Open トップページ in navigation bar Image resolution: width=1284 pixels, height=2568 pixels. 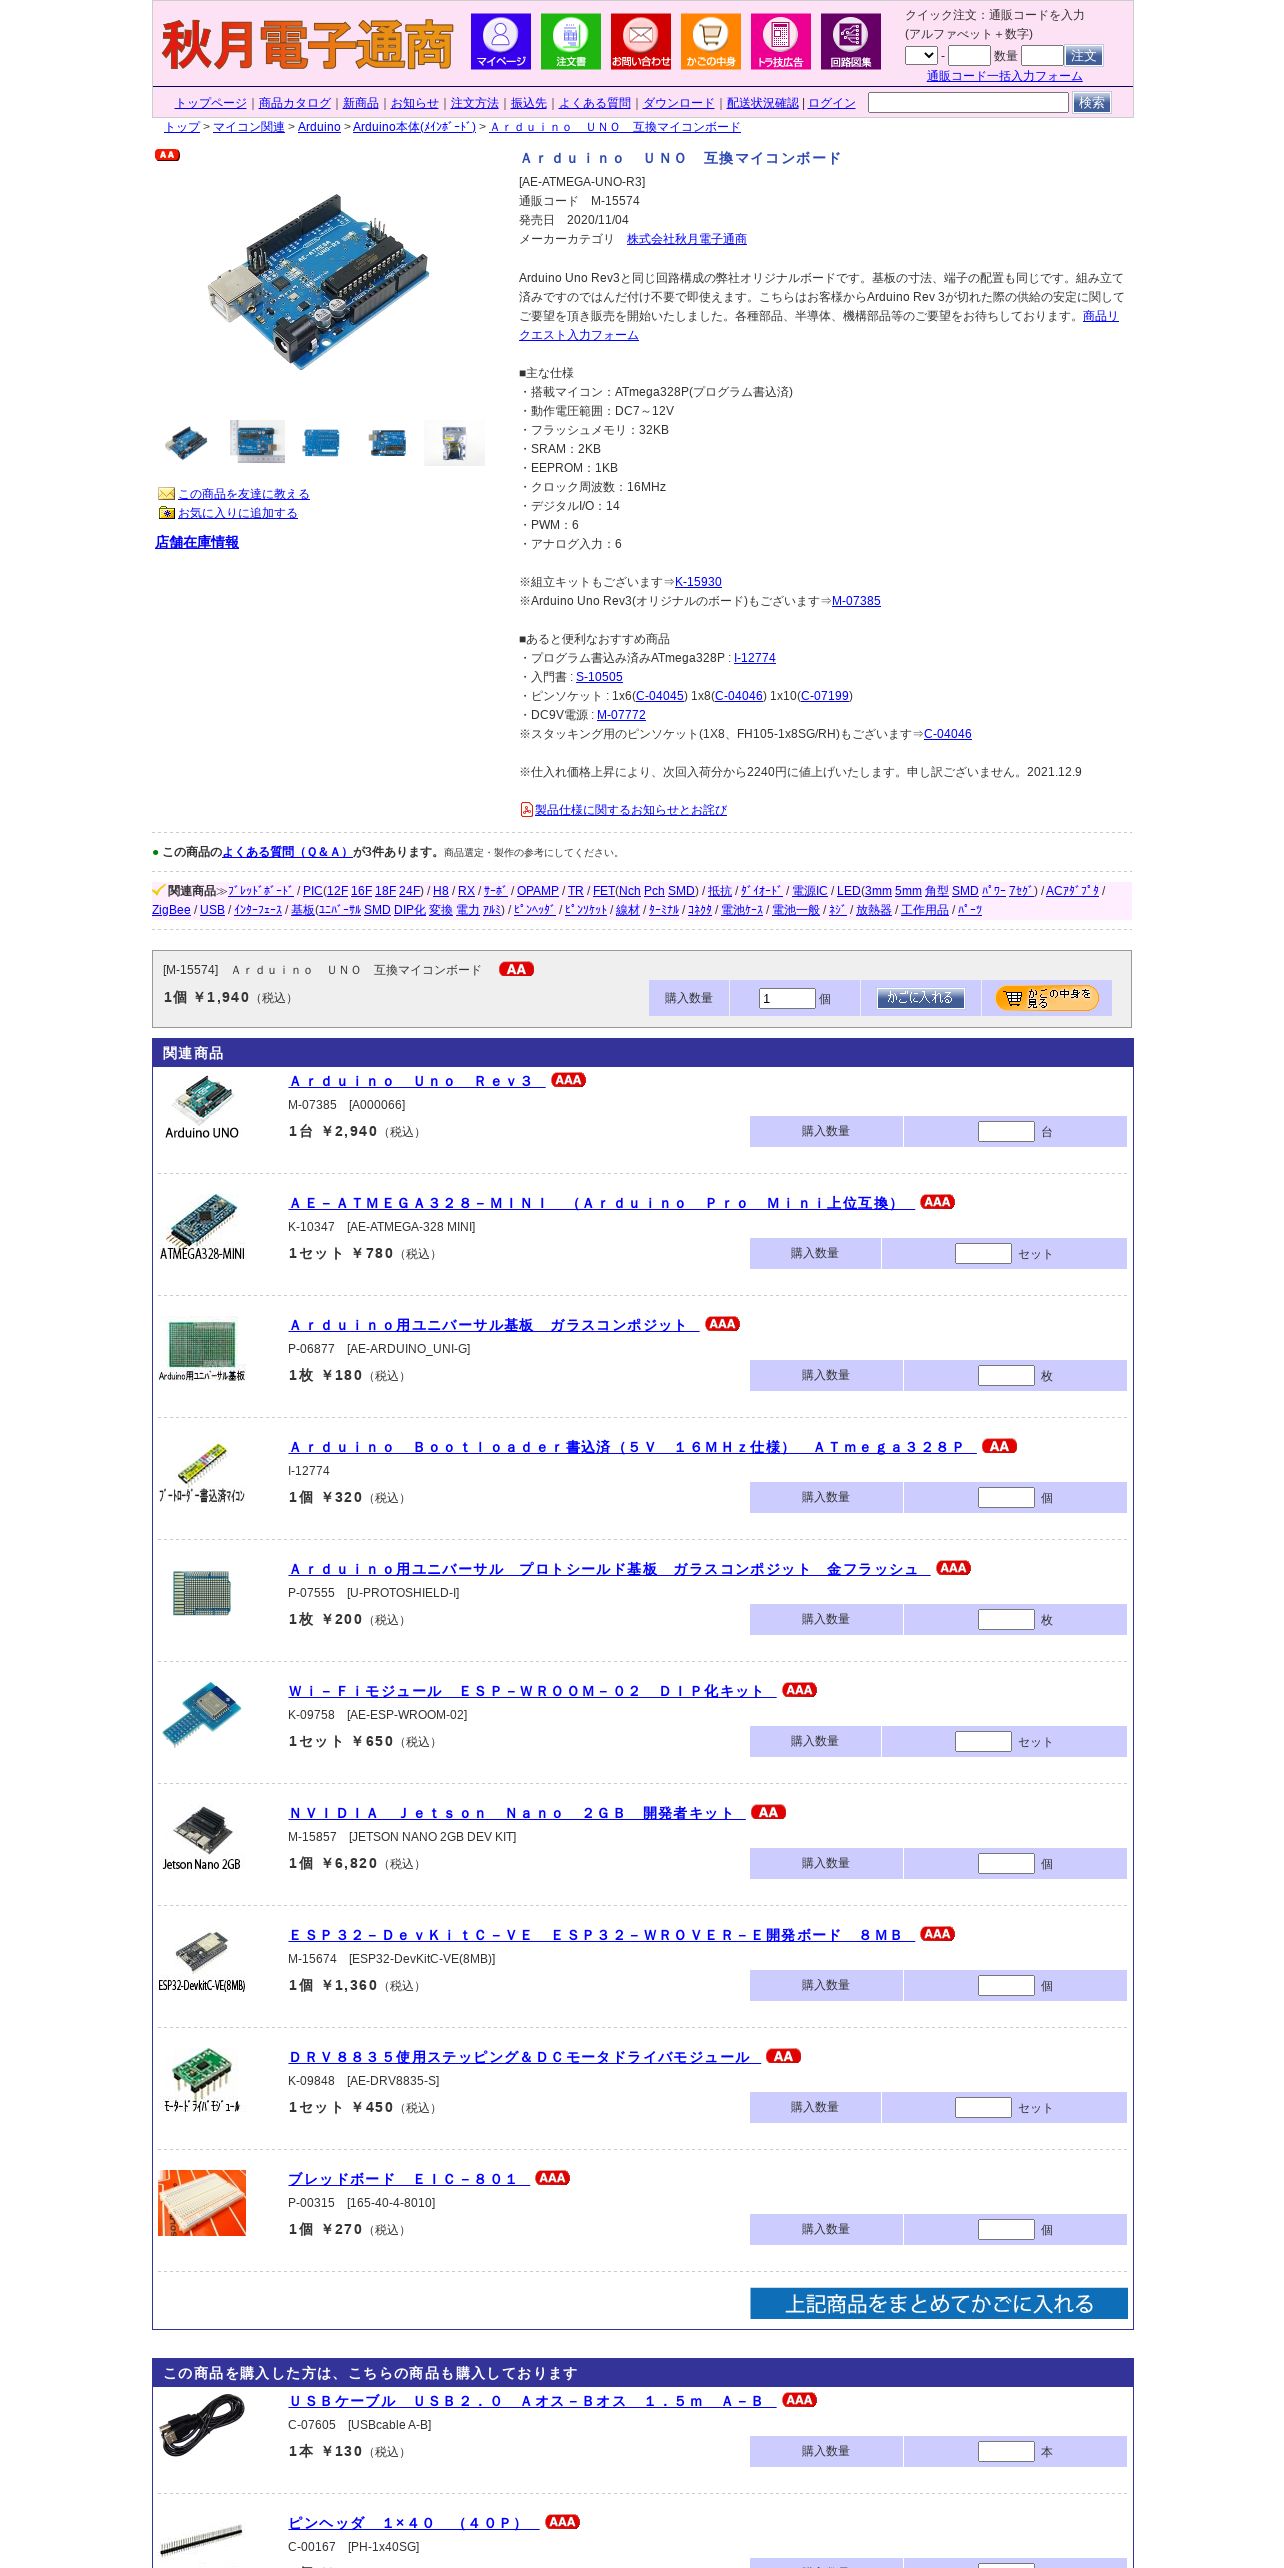coord(211,103)
